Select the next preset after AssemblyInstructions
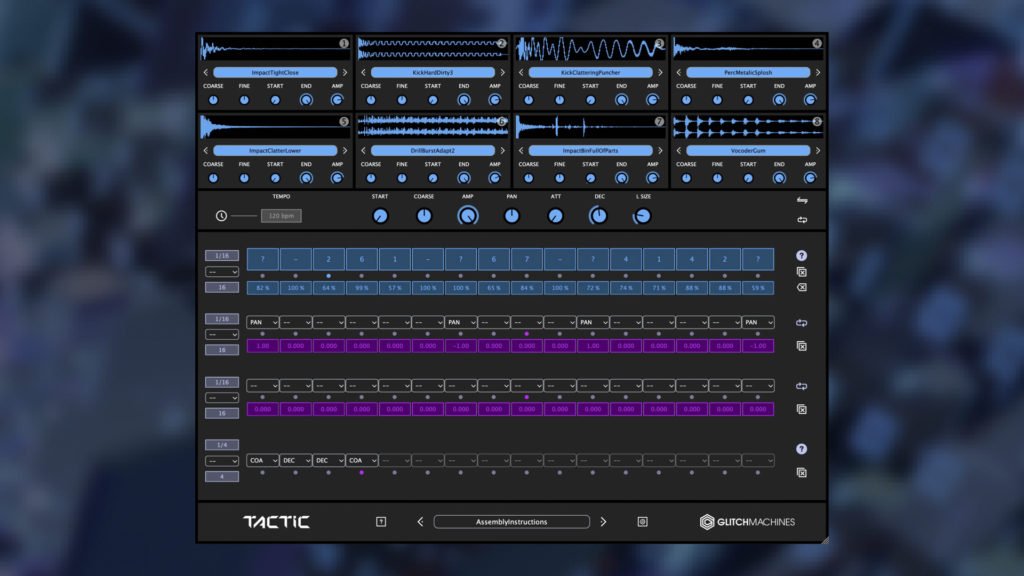The image size is (1024, 576). pyautogui.click(x=603, y=521)
